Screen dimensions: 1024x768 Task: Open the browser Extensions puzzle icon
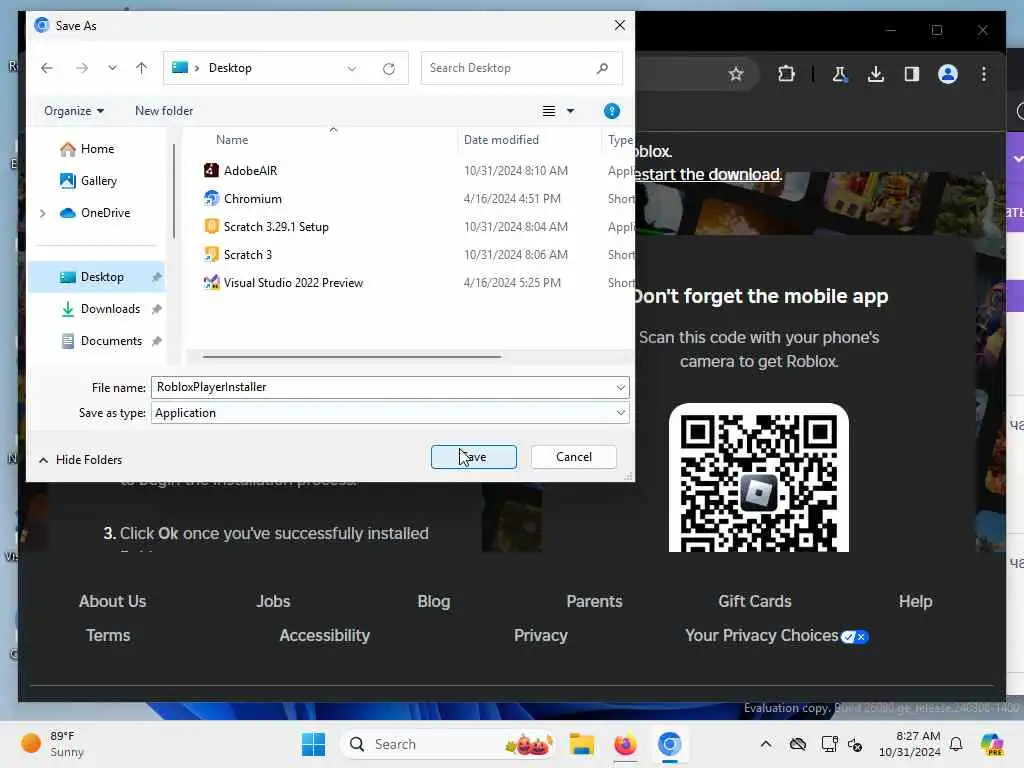[x=786, y=74]
